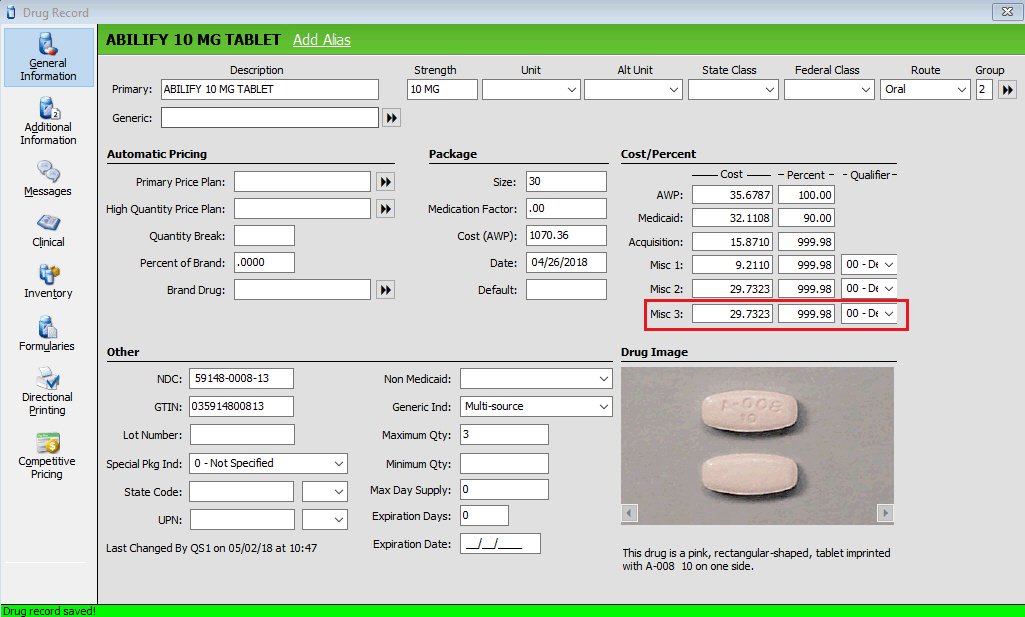Click the NDC field
The image size is (1025, 617).
(x=241, y=378)
